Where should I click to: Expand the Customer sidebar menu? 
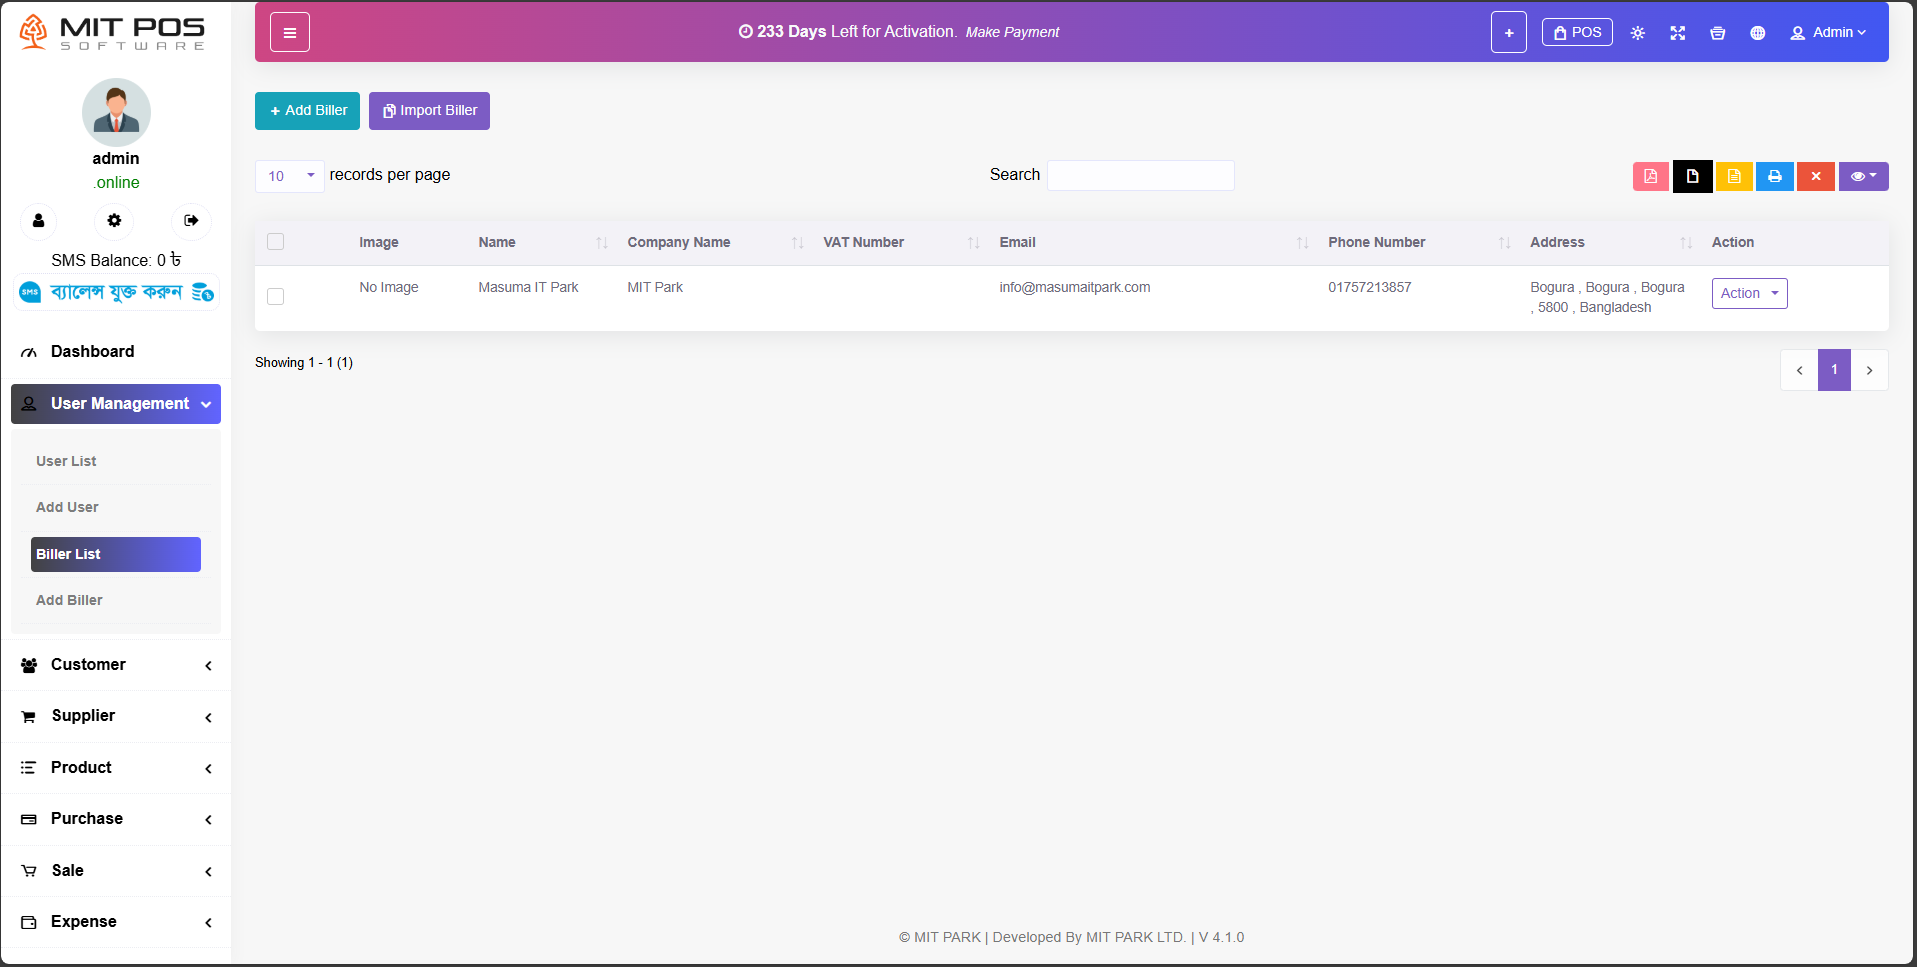click(115, 665)
